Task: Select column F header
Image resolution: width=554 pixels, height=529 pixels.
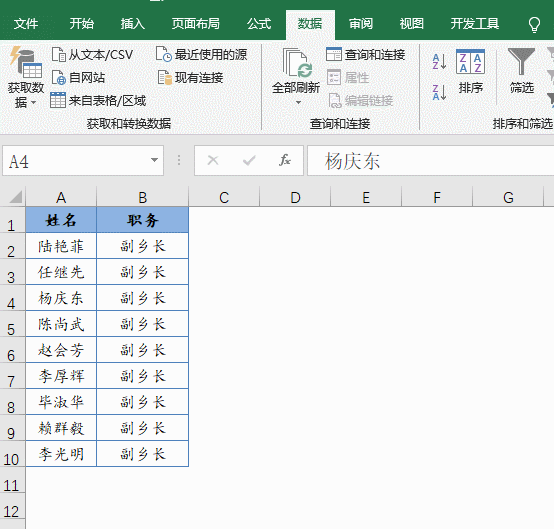Action: click(437, 197)
